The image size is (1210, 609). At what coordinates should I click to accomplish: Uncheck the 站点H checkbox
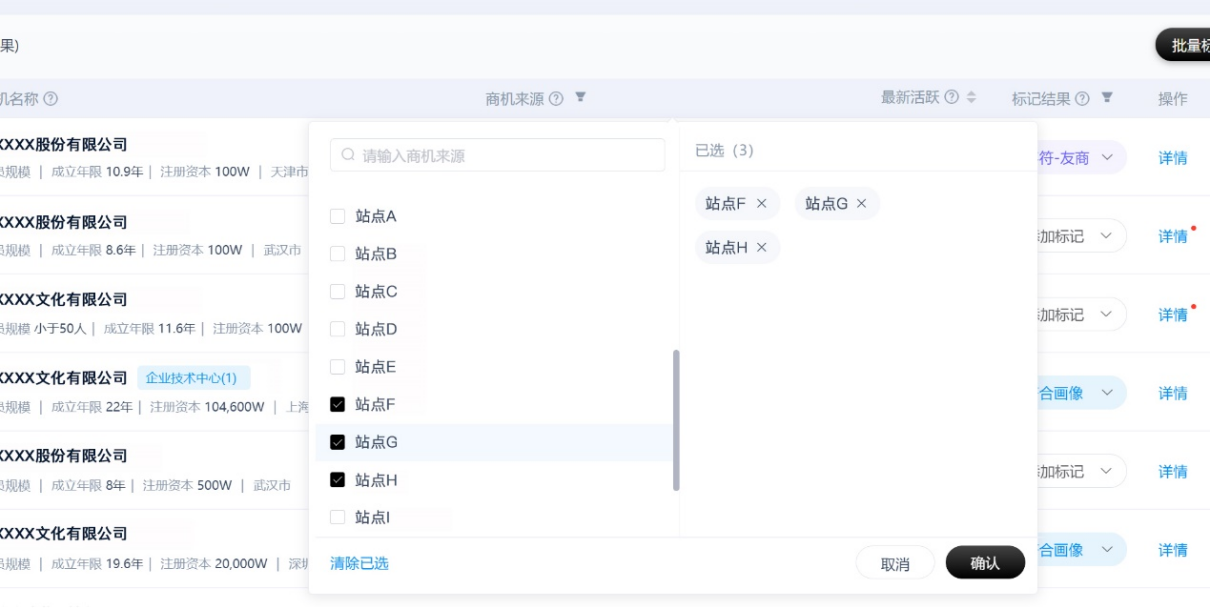click(x=338, y=480)
